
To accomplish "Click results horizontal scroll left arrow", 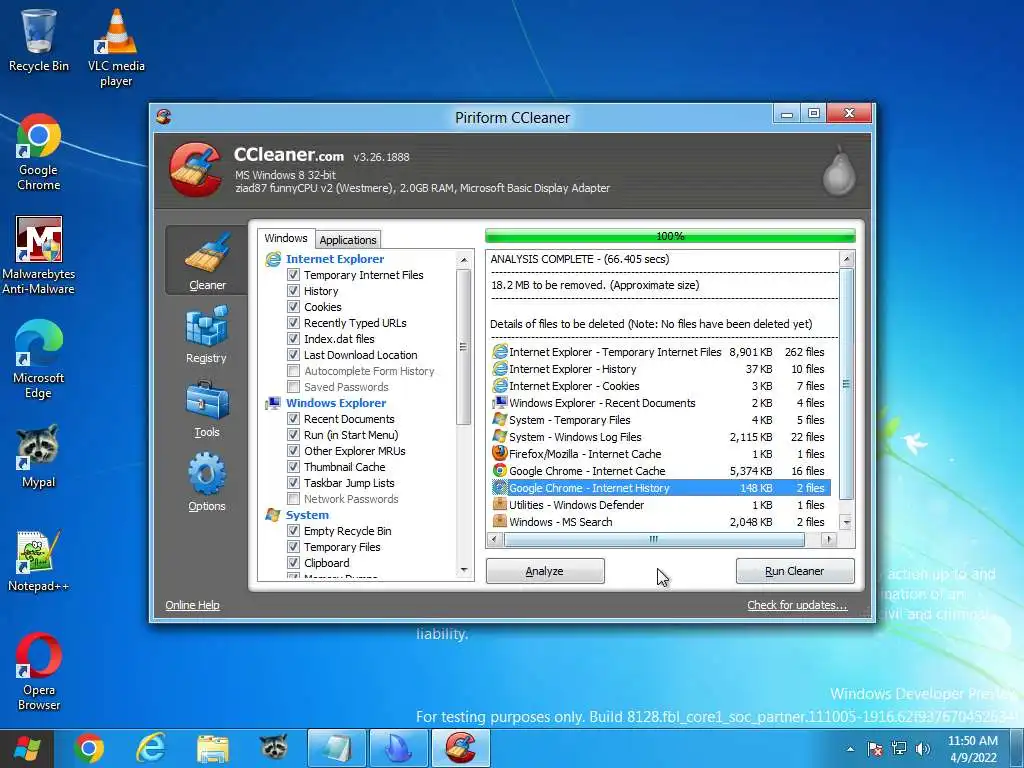I will click(494, 539).
